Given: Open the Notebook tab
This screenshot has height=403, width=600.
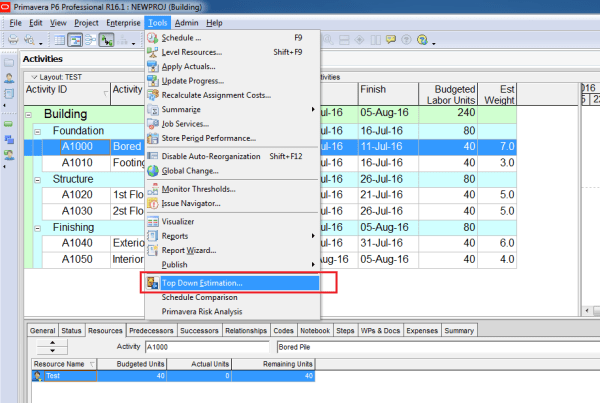Looking at the screenshot, I should tap(315, 330).
